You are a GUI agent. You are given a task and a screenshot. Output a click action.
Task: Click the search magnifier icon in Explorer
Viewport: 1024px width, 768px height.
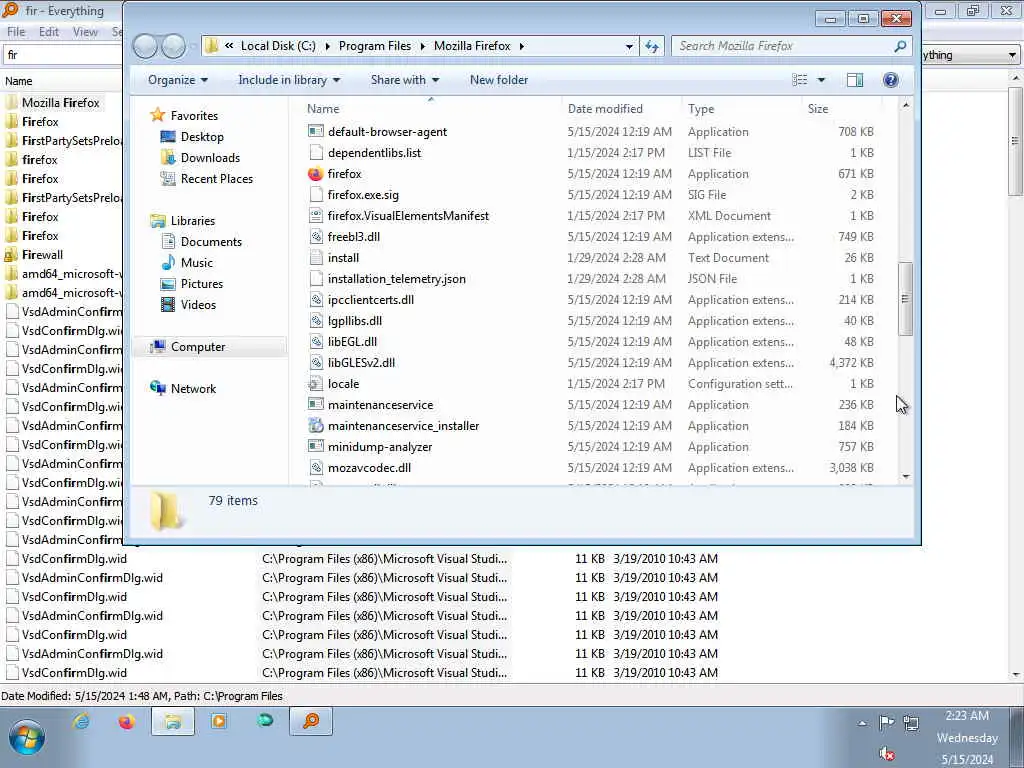coord(901,46)
